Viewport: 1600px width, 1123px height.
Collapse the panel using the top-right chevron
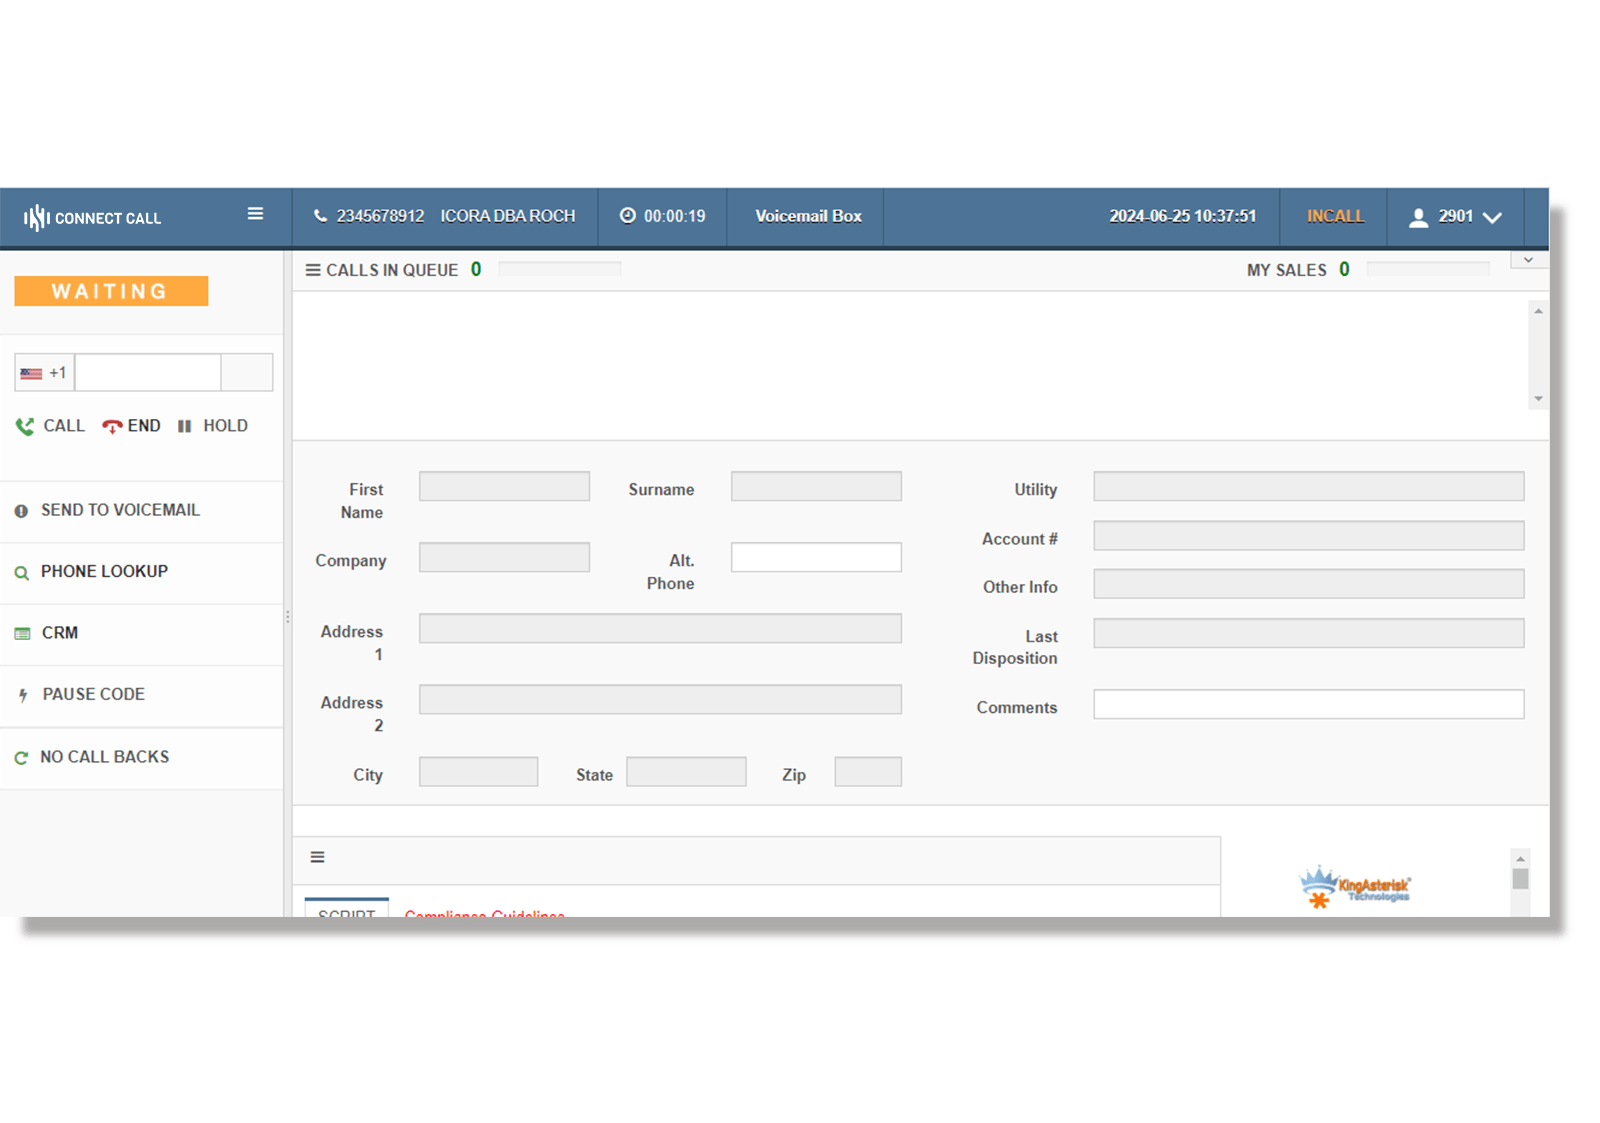tap(1528, 259)
